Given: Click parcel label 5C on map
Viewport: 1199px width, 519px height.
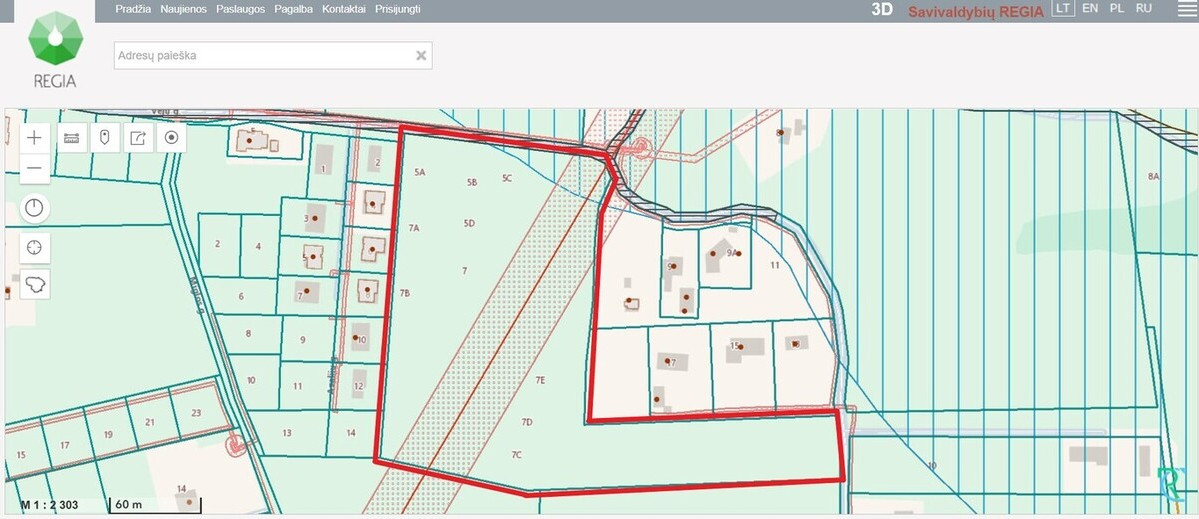Looking at the screenshot, I should [507, 178].
